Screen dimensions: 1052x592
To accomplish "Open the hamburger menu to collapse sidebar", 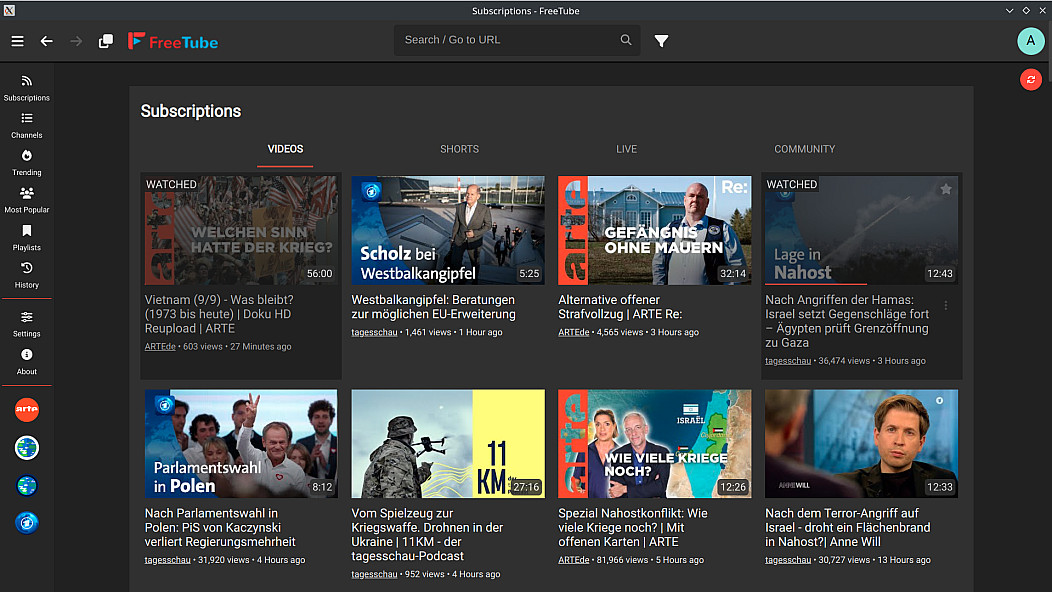I will point(17,41).
